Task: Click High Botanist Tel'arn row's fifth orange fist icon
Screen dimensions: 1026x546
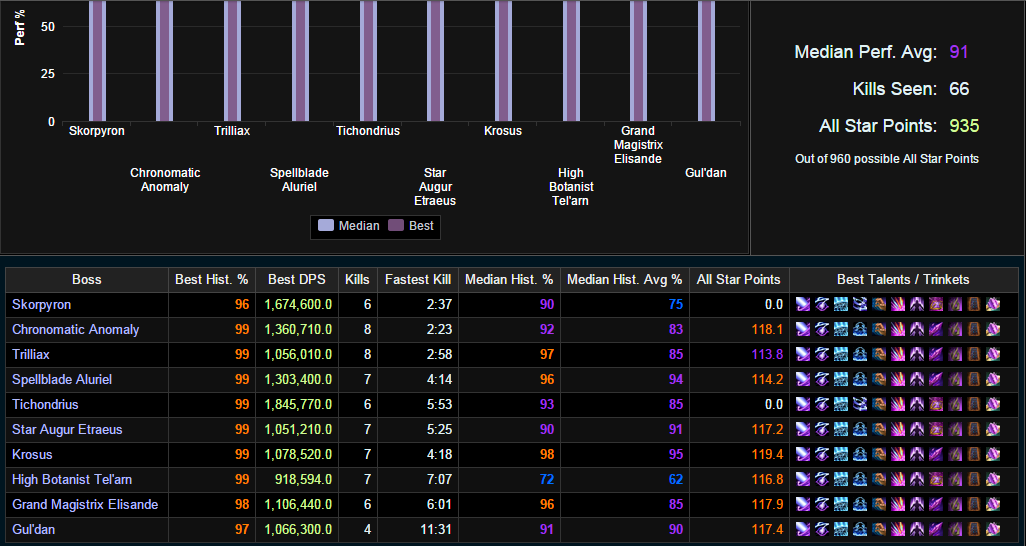Action: click(879, 479)
